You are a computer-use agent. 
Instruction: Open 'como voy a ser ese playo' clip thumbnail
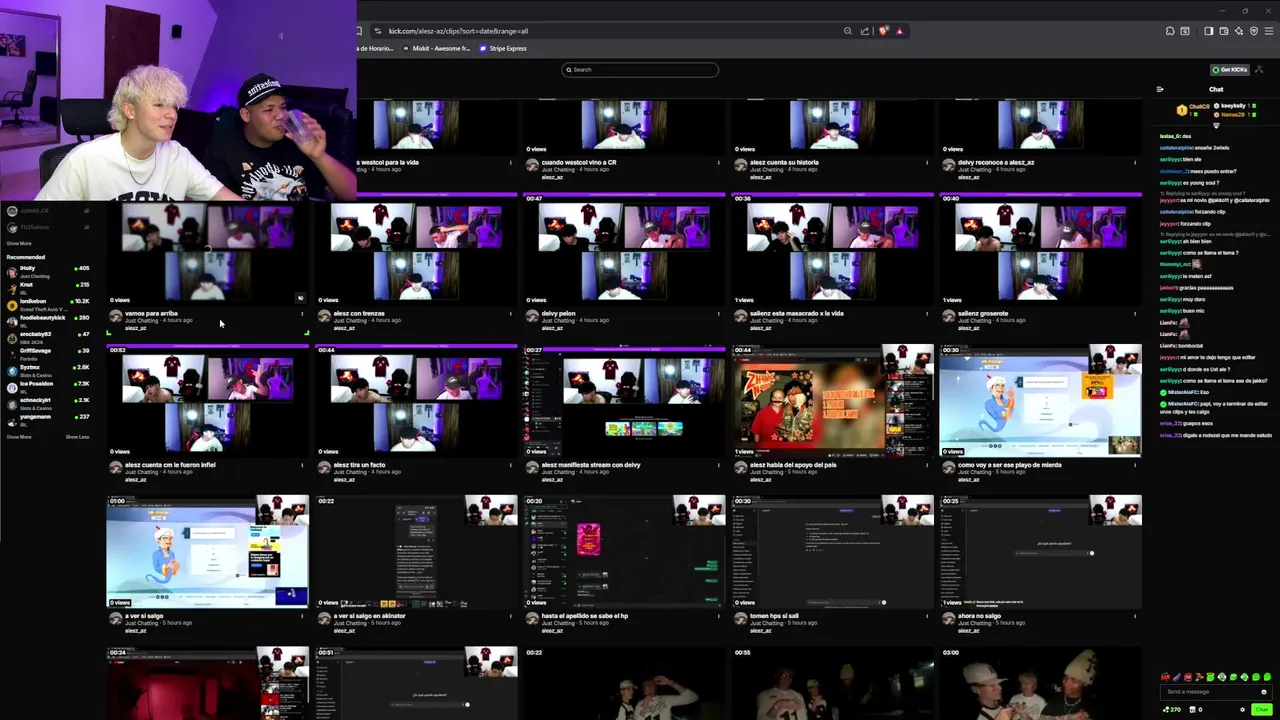coord(1040,402)
